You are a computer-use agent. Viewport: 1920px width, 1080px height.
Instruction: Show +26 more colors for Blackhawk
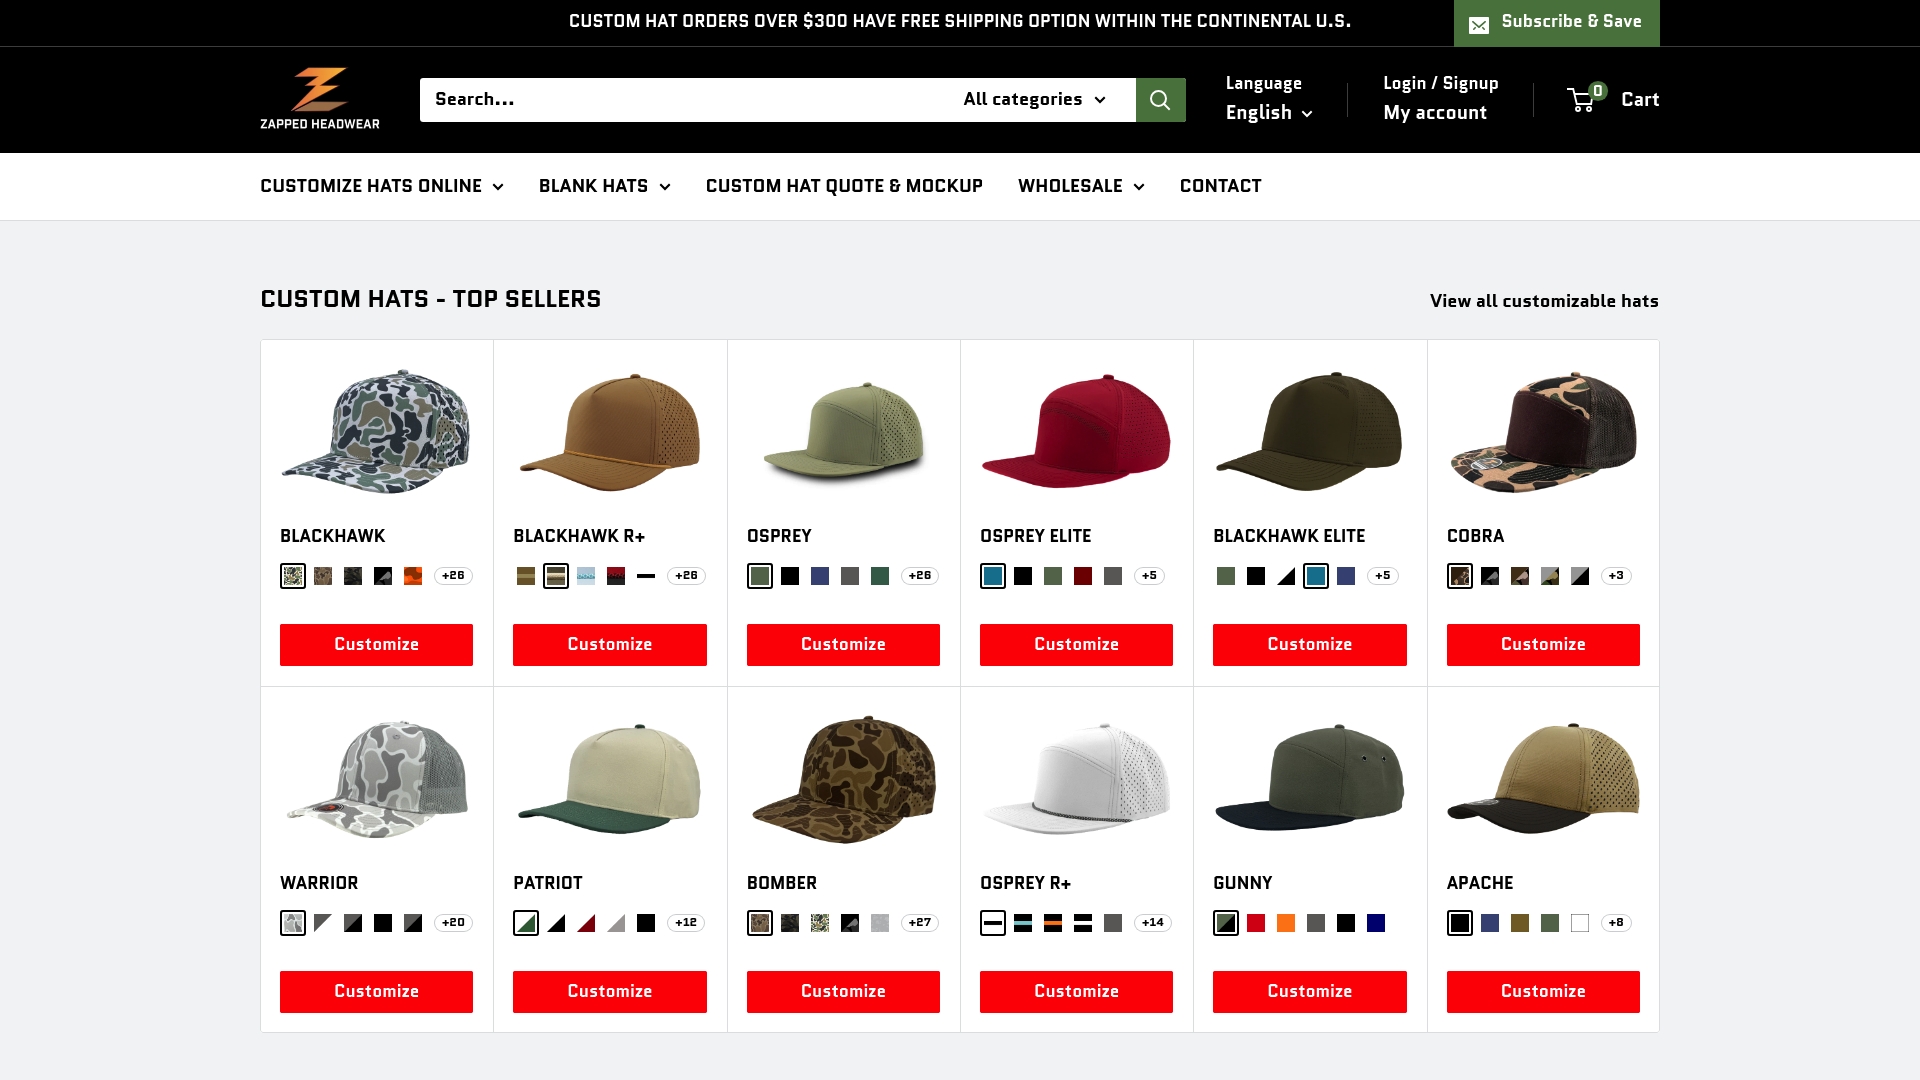point(453,576)
